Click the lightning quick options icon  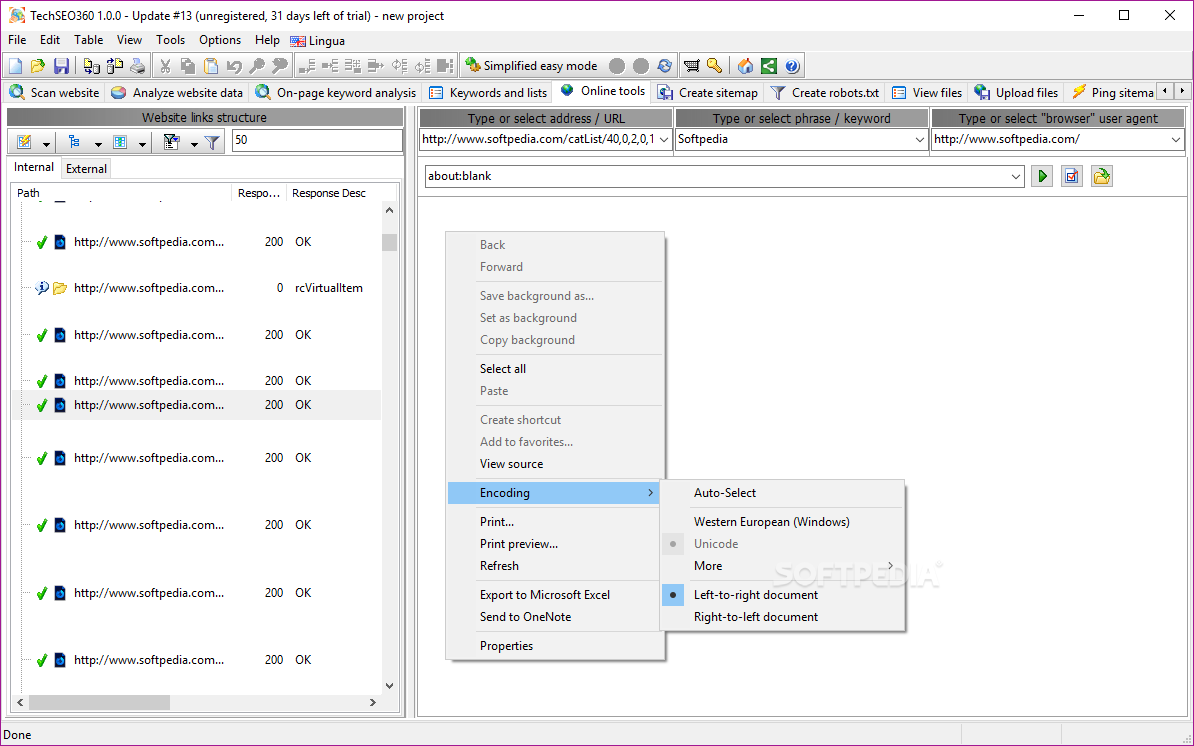click(24, 142)
